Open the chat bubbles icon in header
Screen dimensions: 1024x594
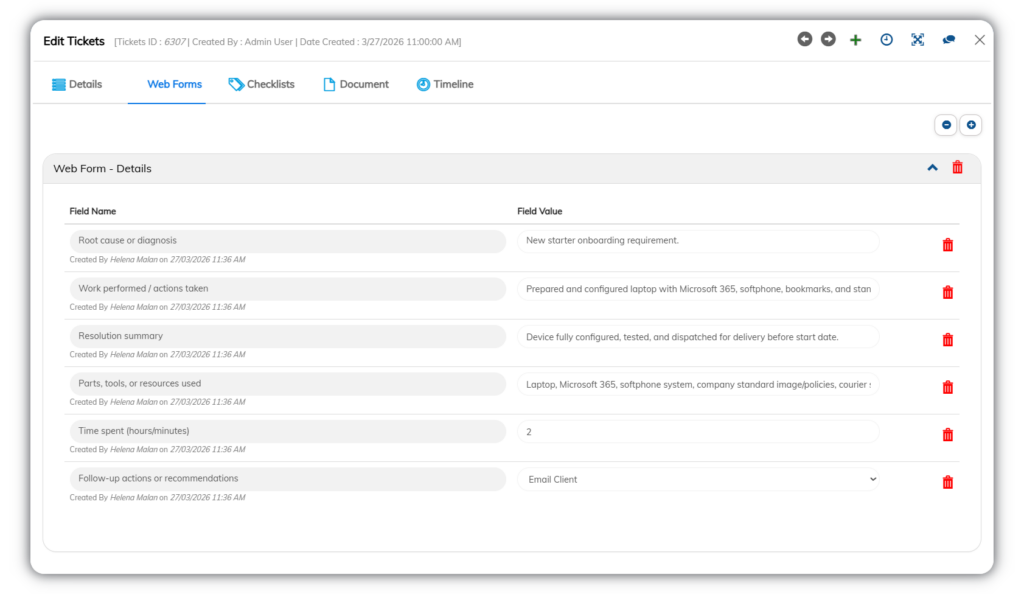click(x=949, y=40)
